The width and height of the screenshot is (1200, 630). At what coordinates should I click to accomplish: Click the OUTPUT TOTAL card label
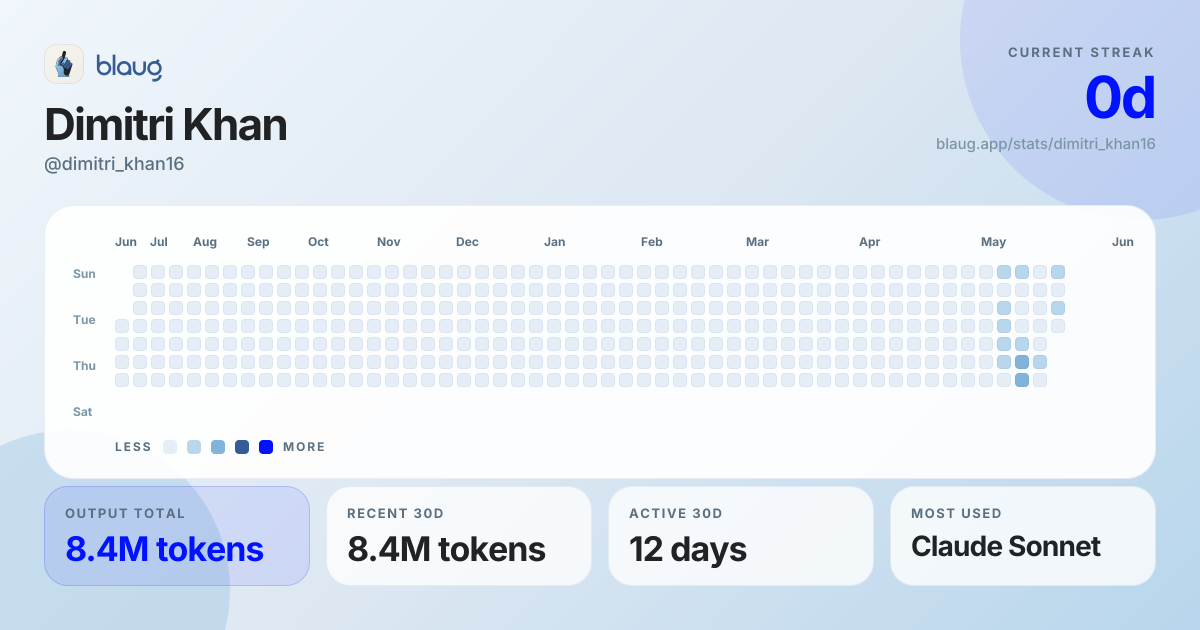click(x=125, y=514)
